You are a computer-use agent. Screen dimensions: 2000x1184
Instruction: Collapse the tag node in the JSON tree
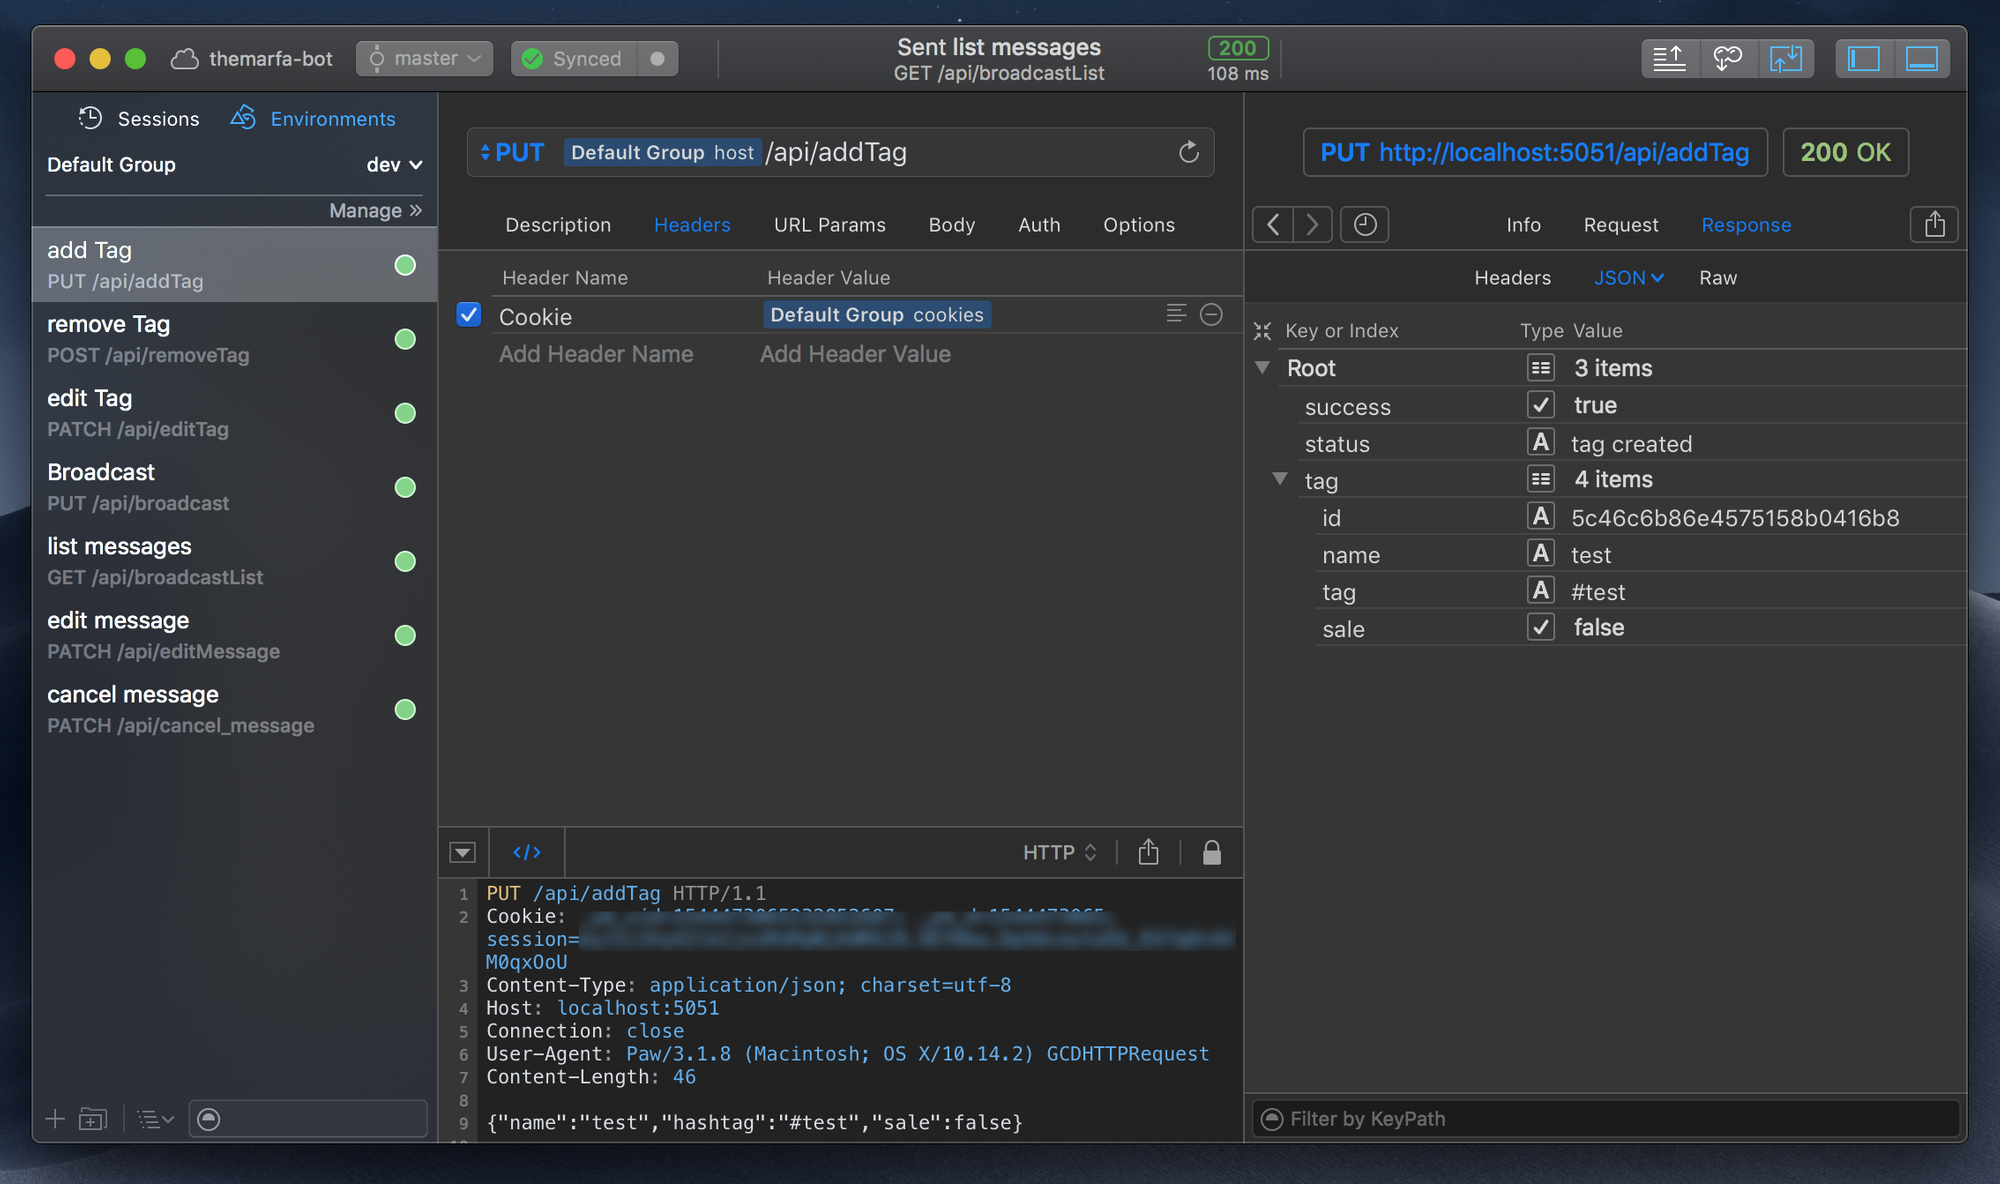pyautogui.click(x=1280, y=480)
